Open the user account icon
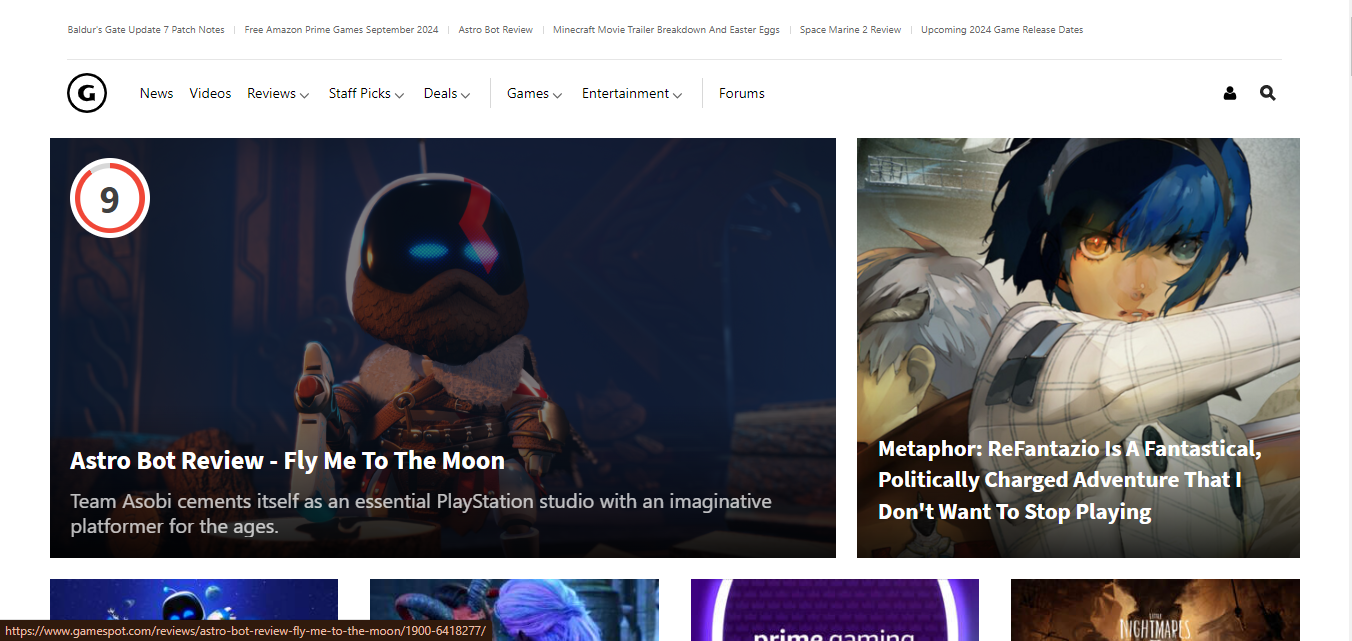Screen dimensions: 1352x641 [1230, 93]
